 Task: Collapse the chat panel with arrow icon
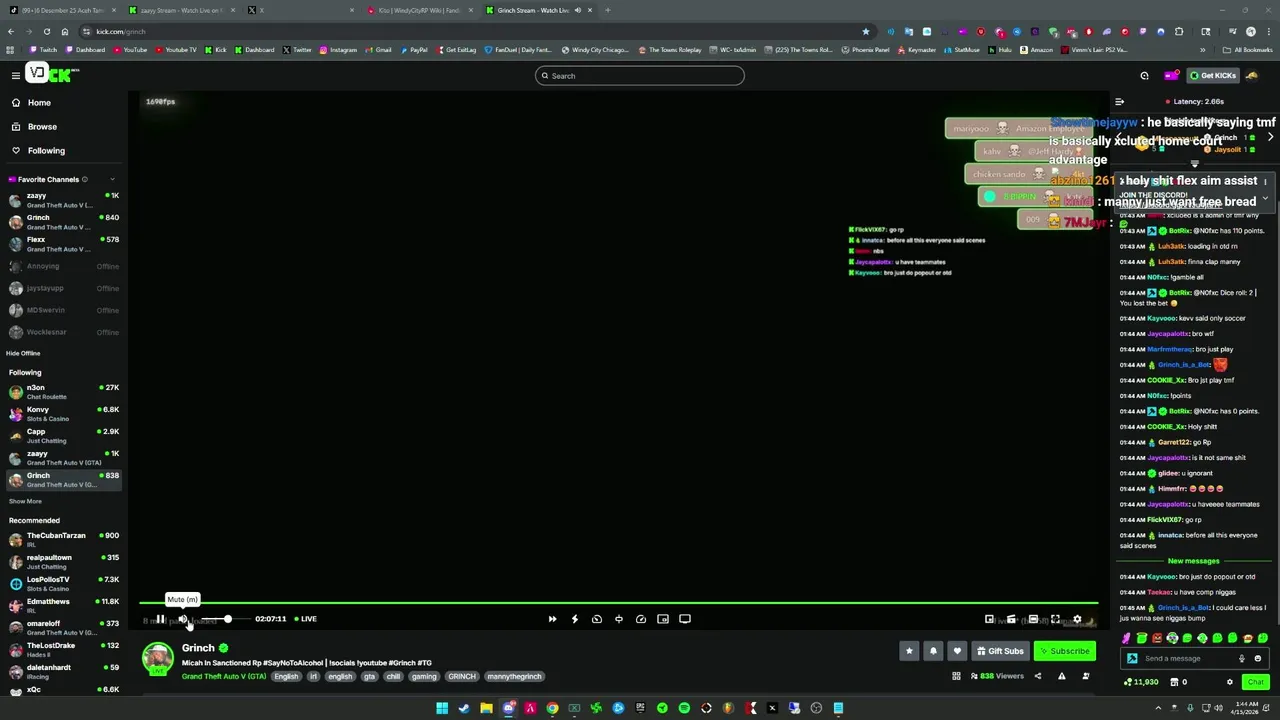pyautogui.click(x=1120, y=102)
